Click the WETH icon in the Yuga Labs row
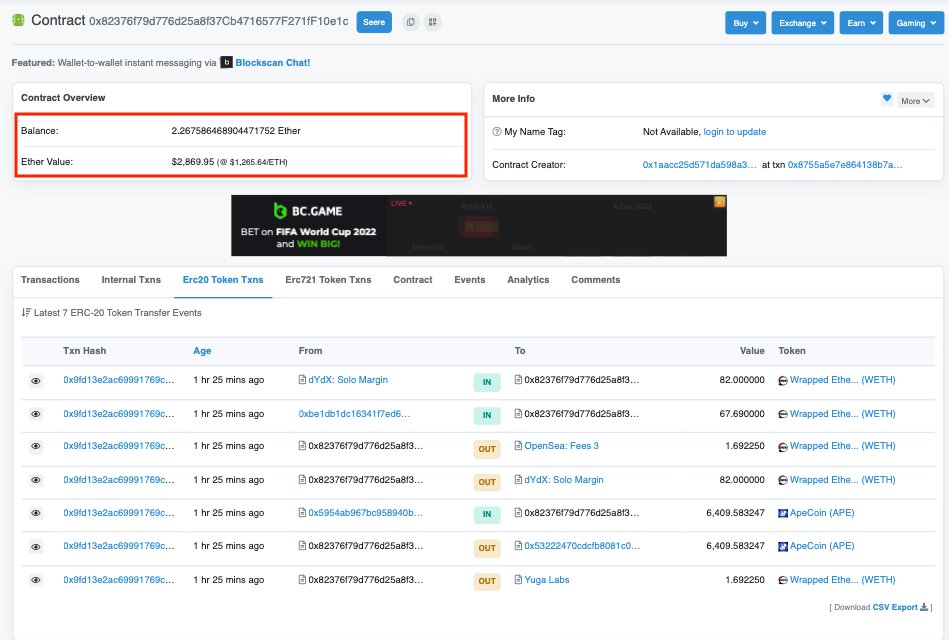Screen dimensions: 949x640 (783, 581)
